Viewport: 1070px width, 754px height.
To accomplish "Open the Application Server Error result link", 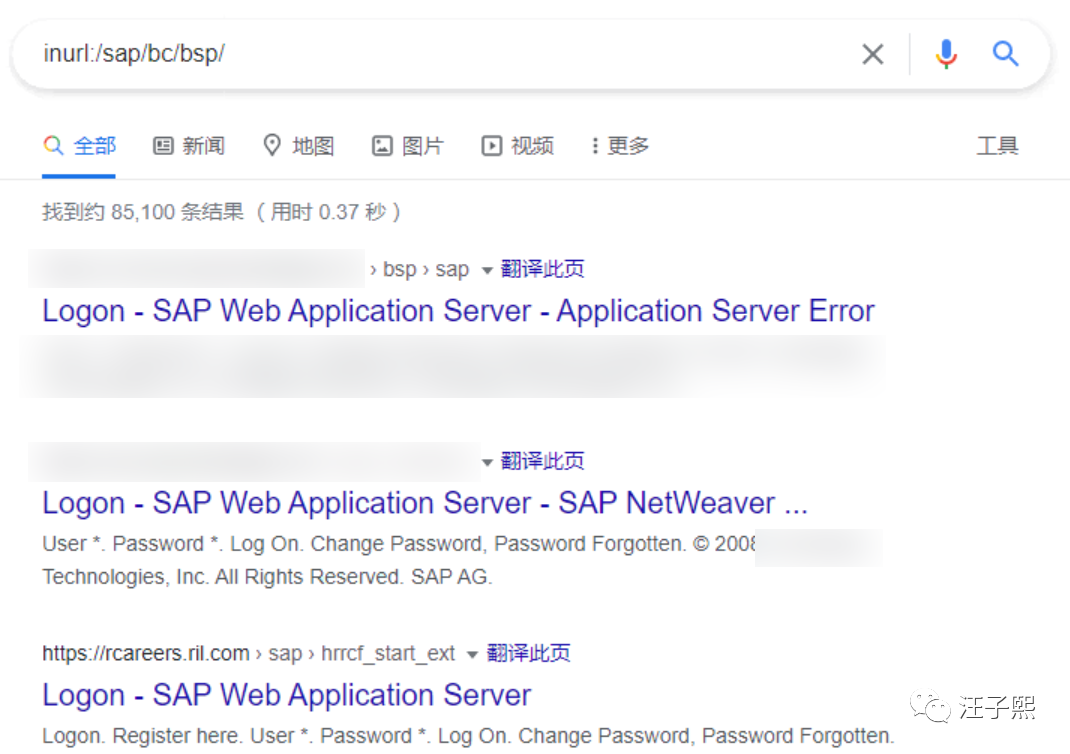I will [x=458, y=310].
